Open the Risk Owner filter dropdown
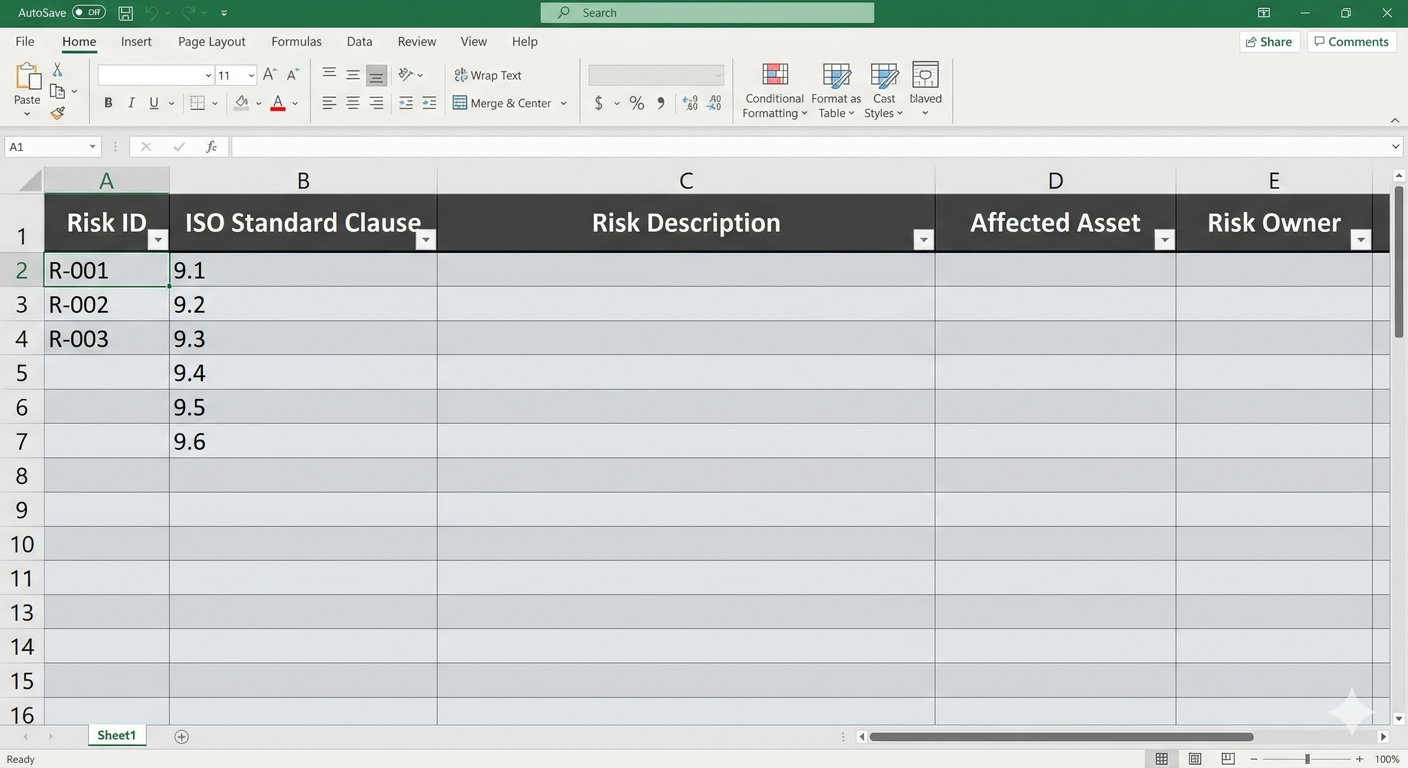 (1360, 240)
